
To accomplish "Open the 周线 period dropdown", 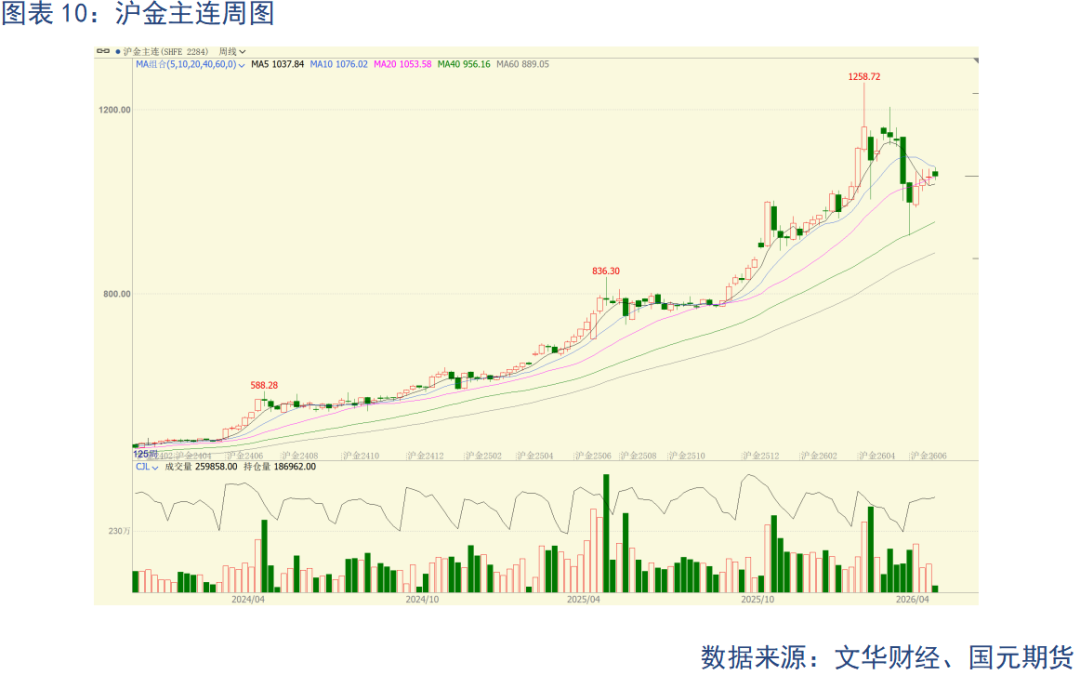I will click(x=233, y=51).
